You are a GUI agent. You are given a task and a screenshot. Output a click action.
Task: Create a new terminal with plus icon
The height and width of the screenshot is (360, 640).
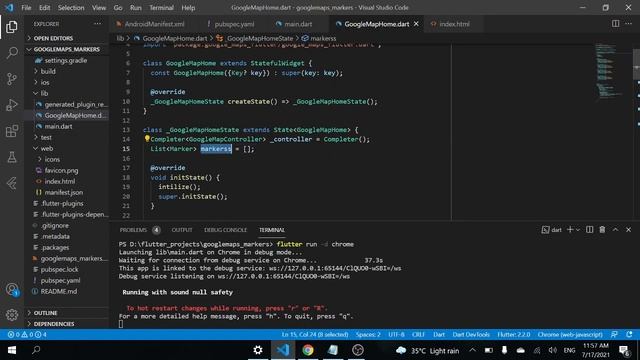tap(570, 230)
